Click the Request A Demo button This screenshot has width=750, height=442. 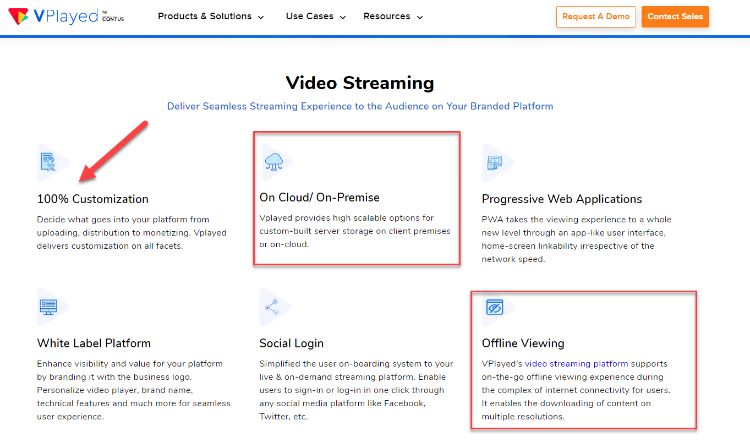pyautogui.click(x=596, y=16)
